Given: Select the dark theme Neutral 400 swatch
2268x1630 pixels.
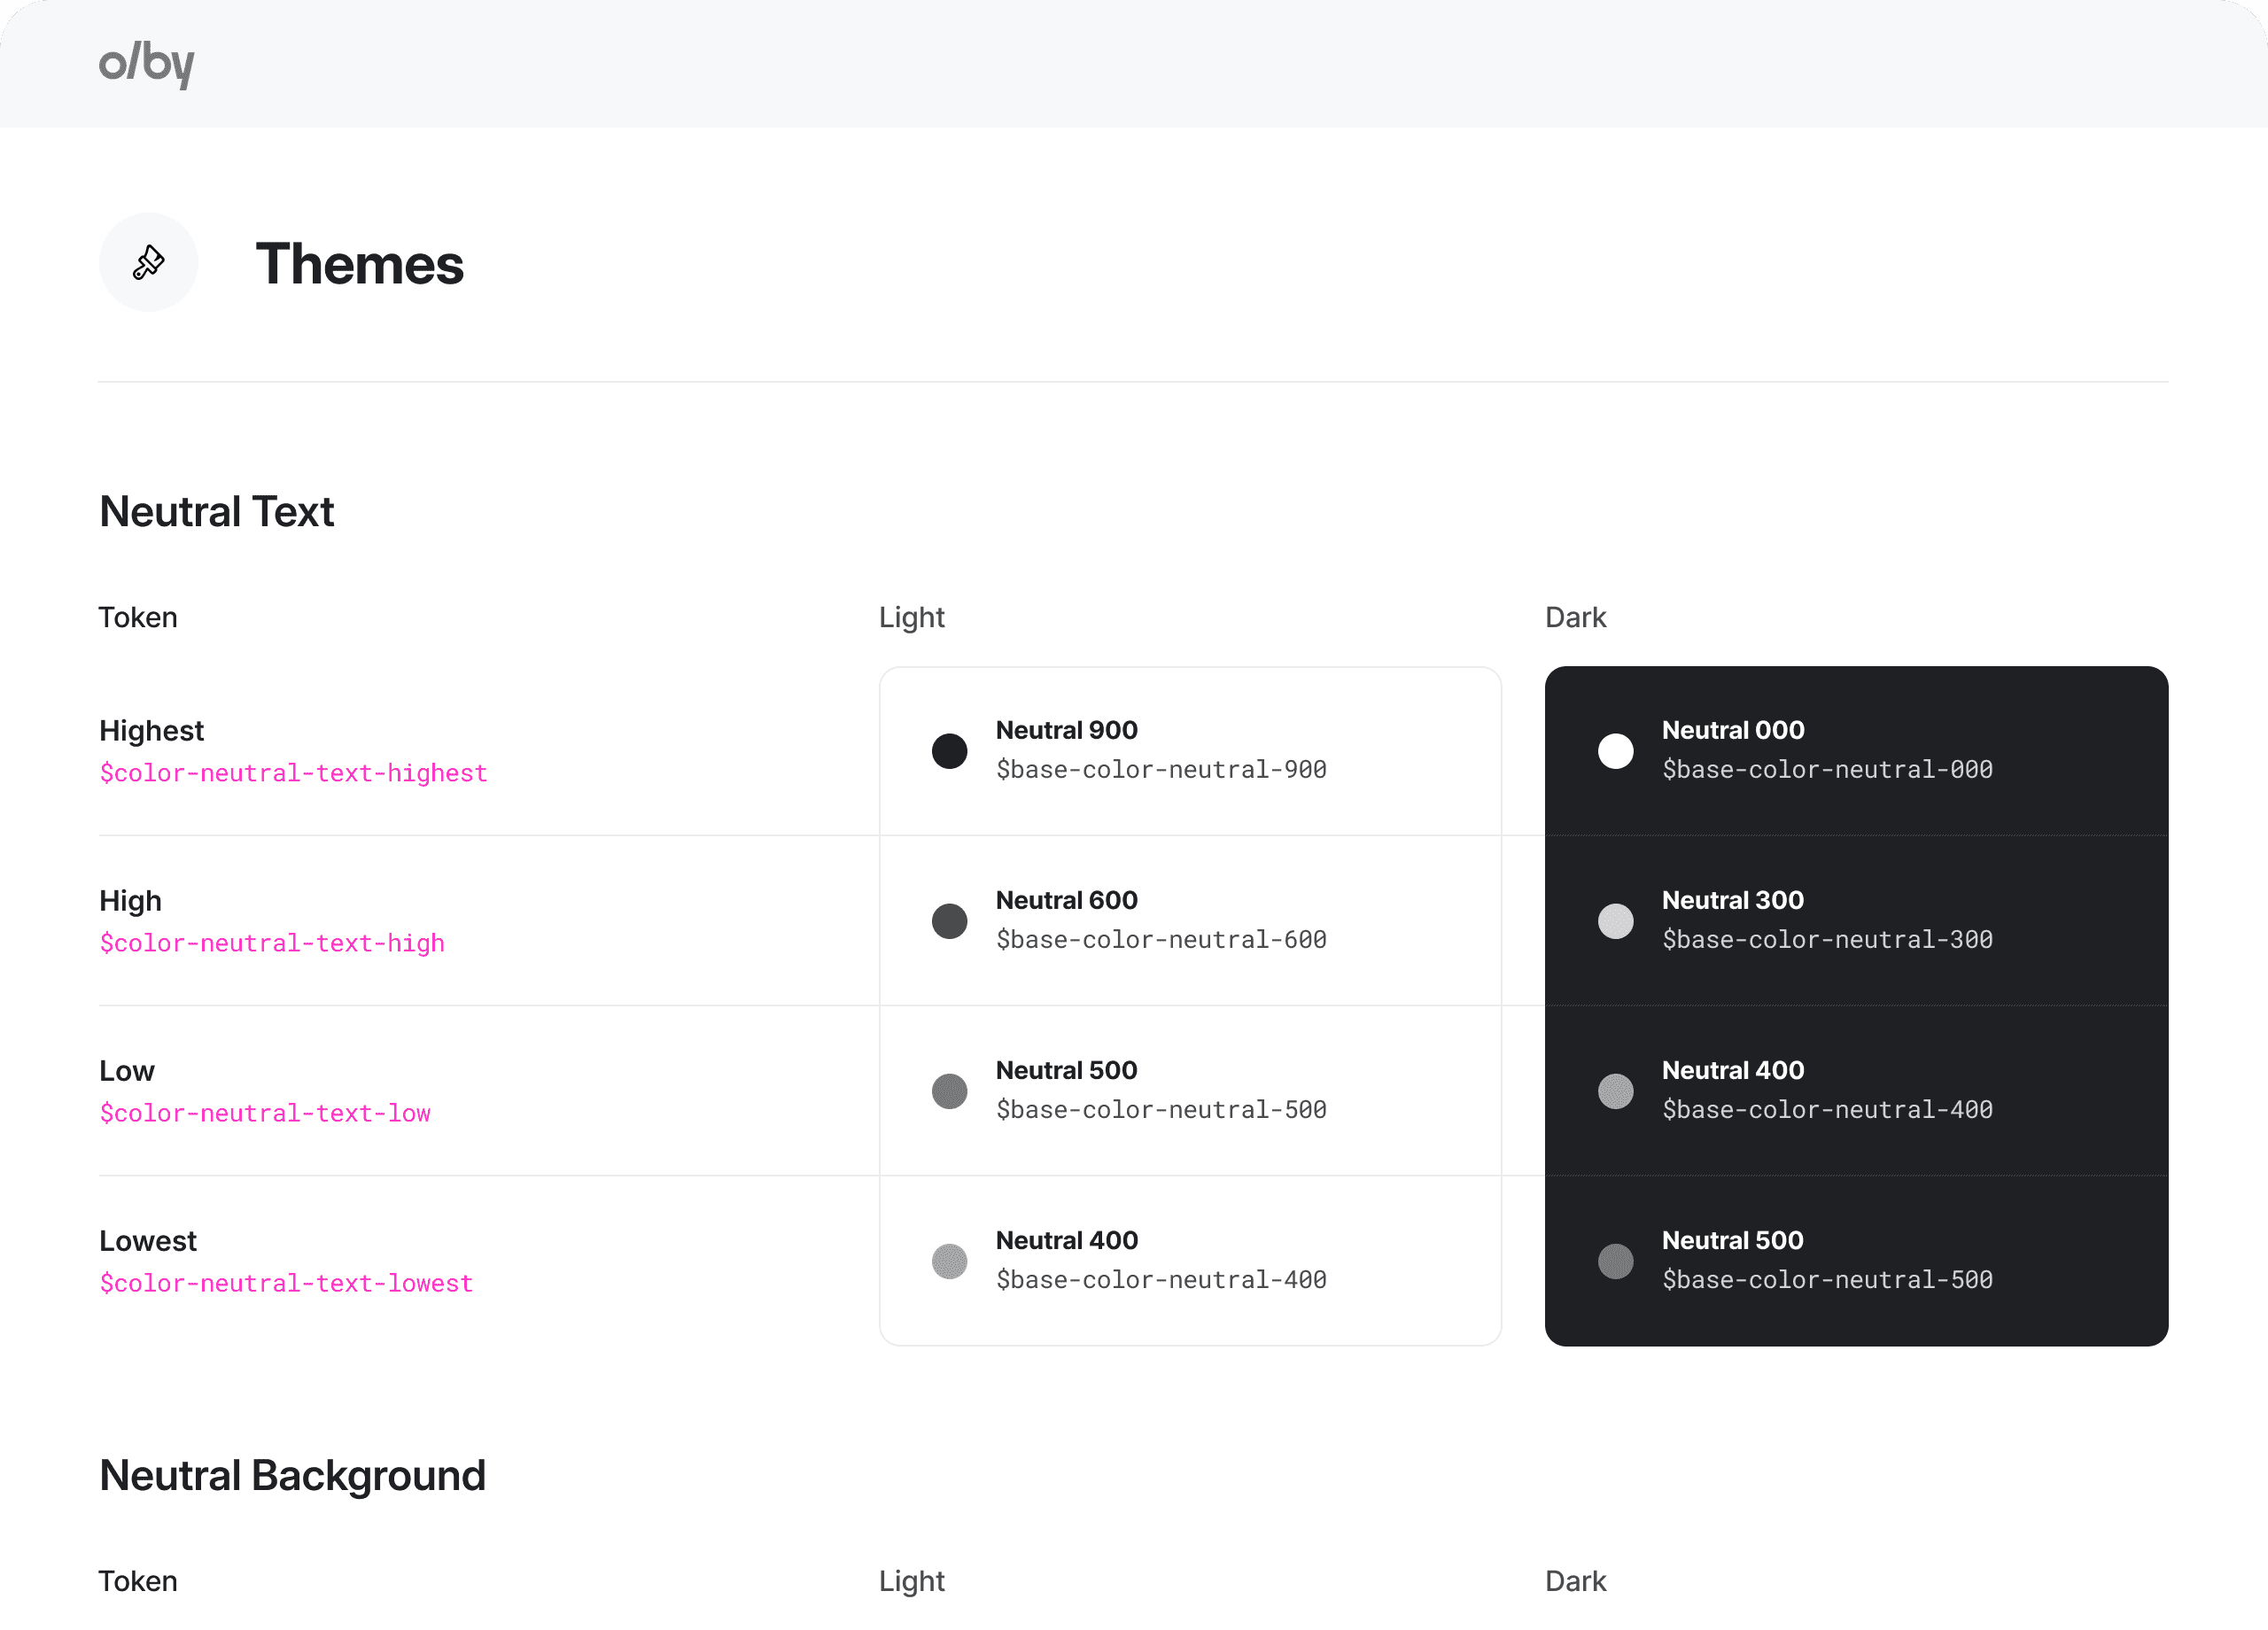Looking at the screenshot, I should (x=1615, y=1091).
